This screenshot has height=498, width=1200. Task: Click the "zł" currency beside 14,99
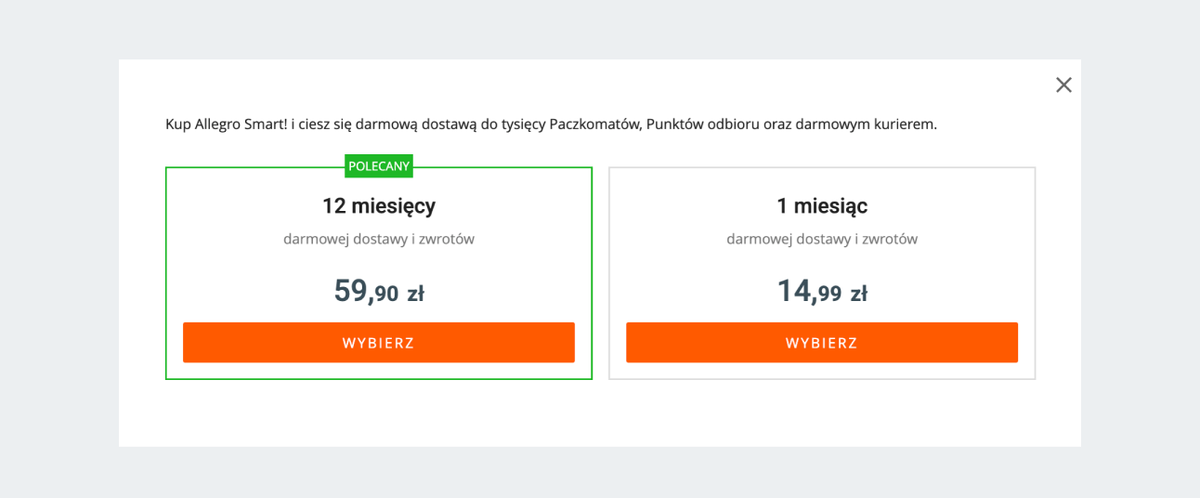(858, 294)
